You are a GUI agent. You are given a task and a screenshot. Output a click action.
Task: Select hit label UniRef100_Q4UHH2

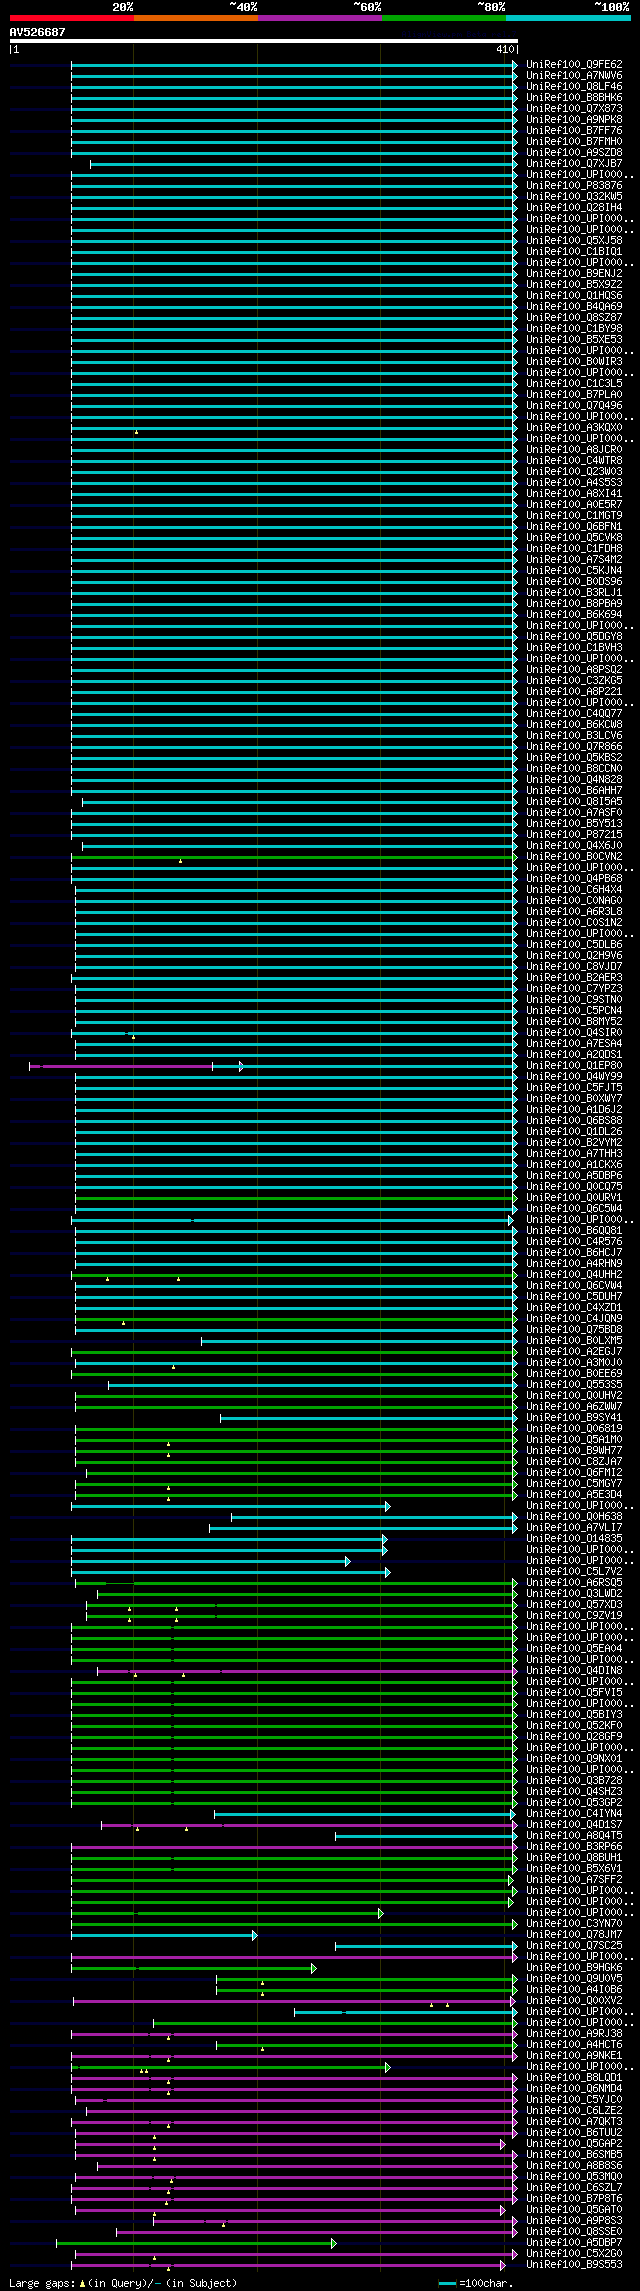[x=574, y=1275]
